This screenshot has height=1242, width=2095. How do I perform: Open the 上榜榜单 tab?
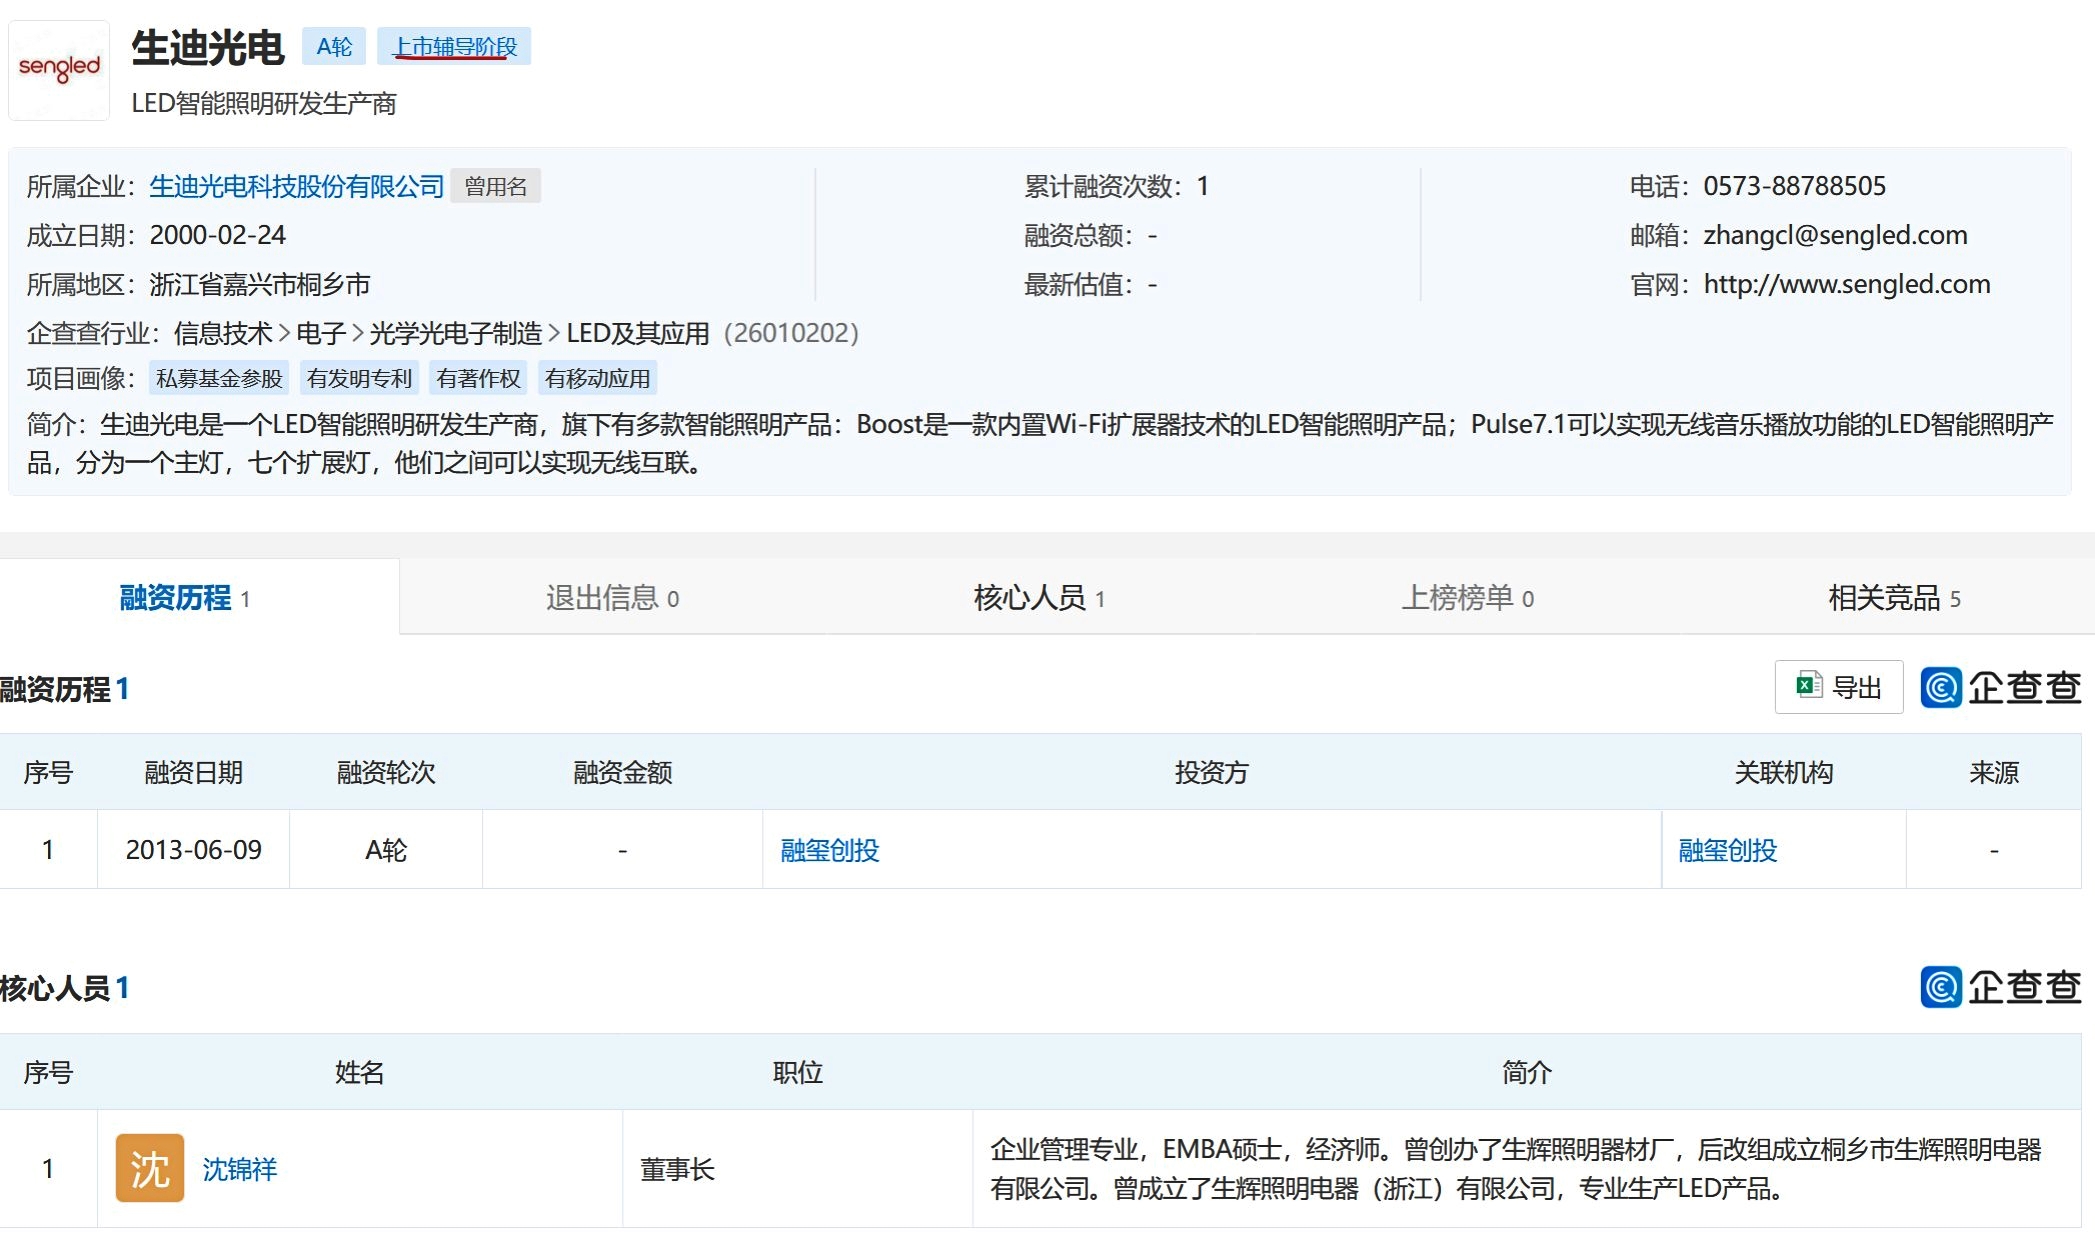[1467, 598]
